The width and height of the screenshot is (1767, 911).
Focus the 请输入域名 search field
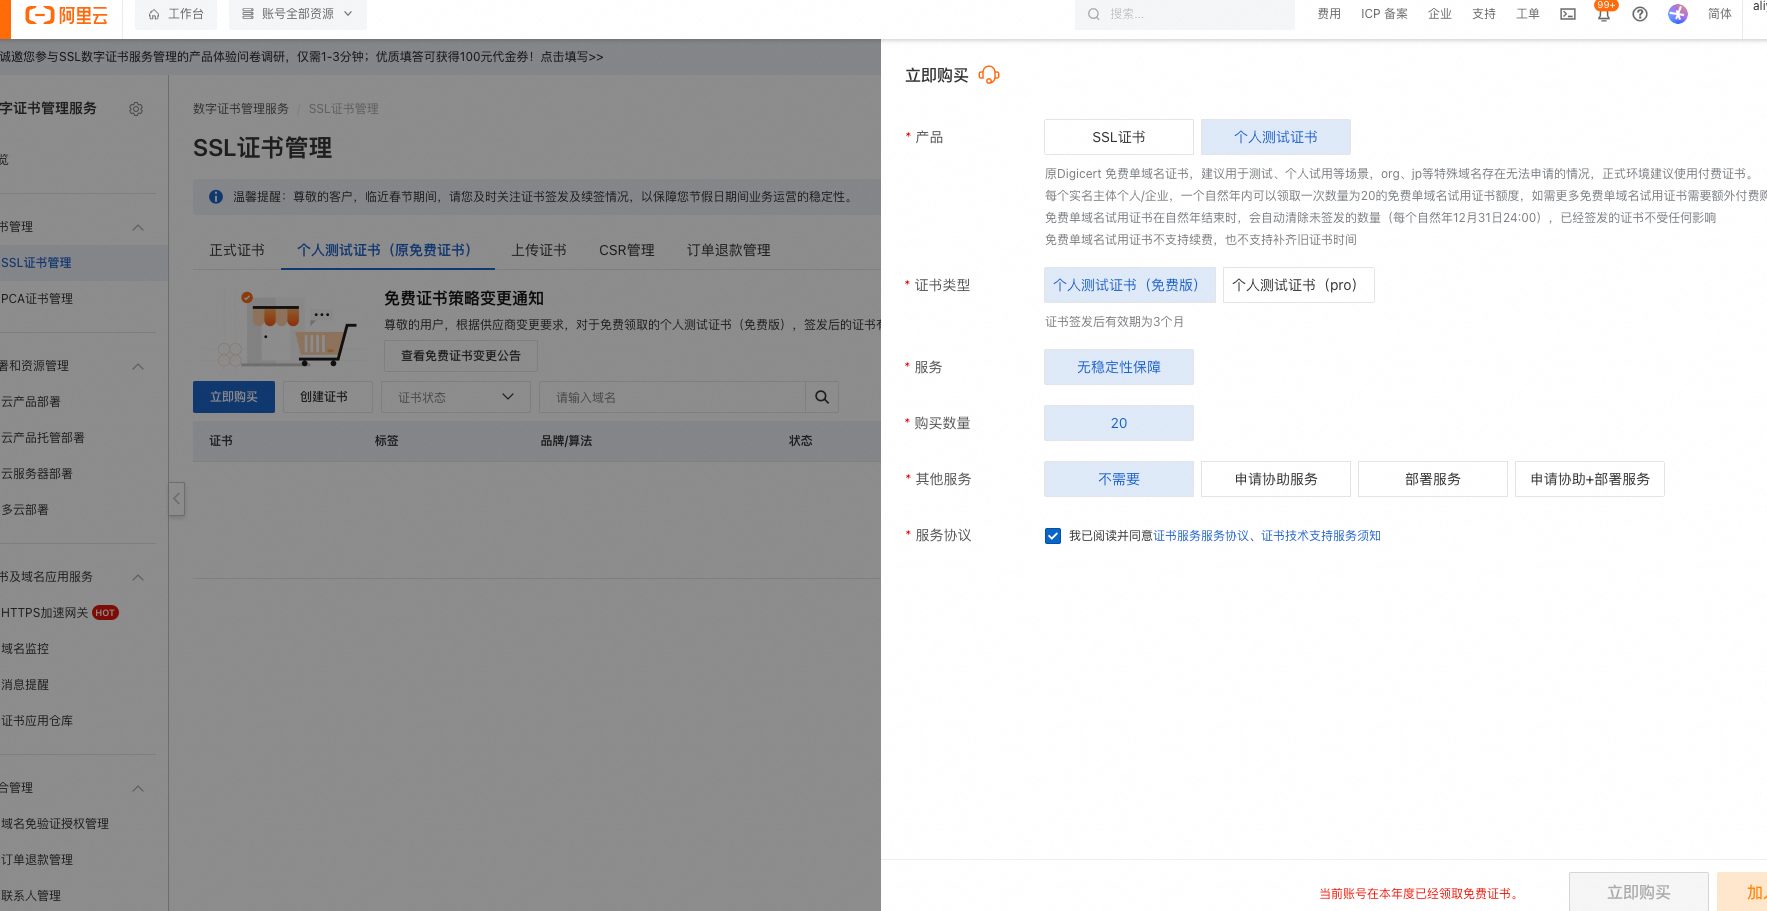672,397
